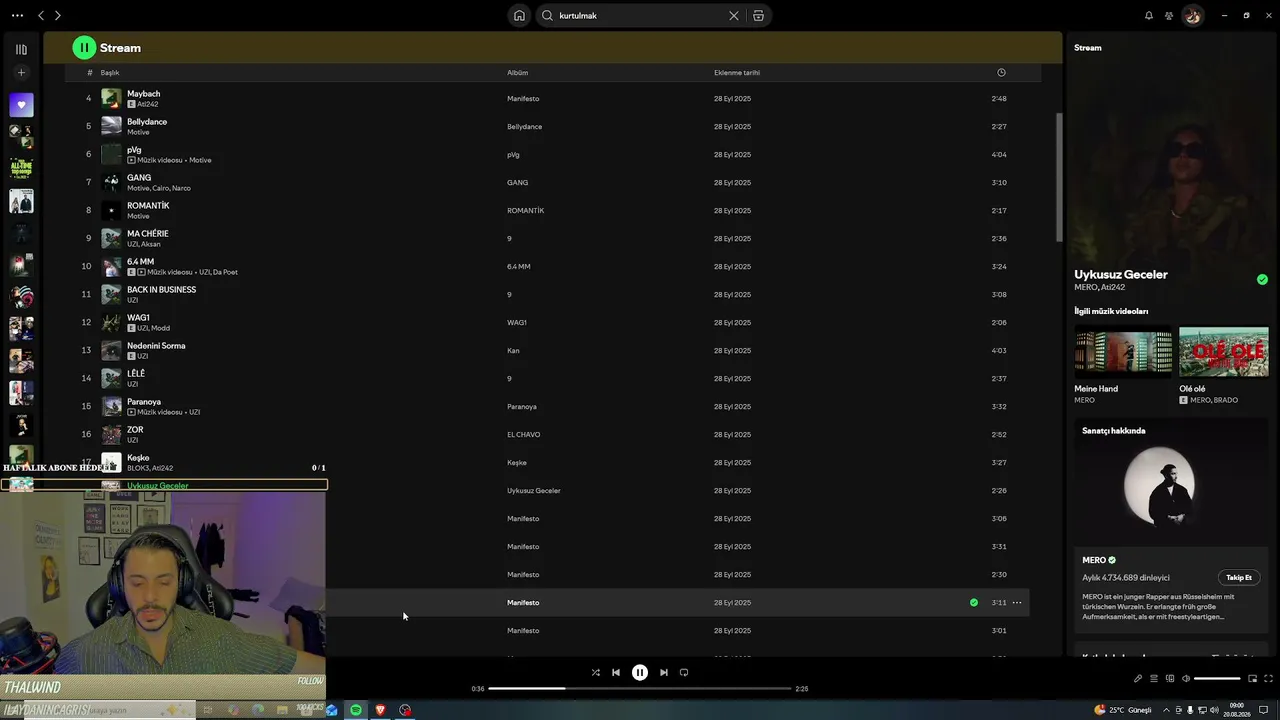Image resolution: width=1280 pixels, height=720 pixels.
Task: Show hidden system tray icons
Action: point(1167,710)
